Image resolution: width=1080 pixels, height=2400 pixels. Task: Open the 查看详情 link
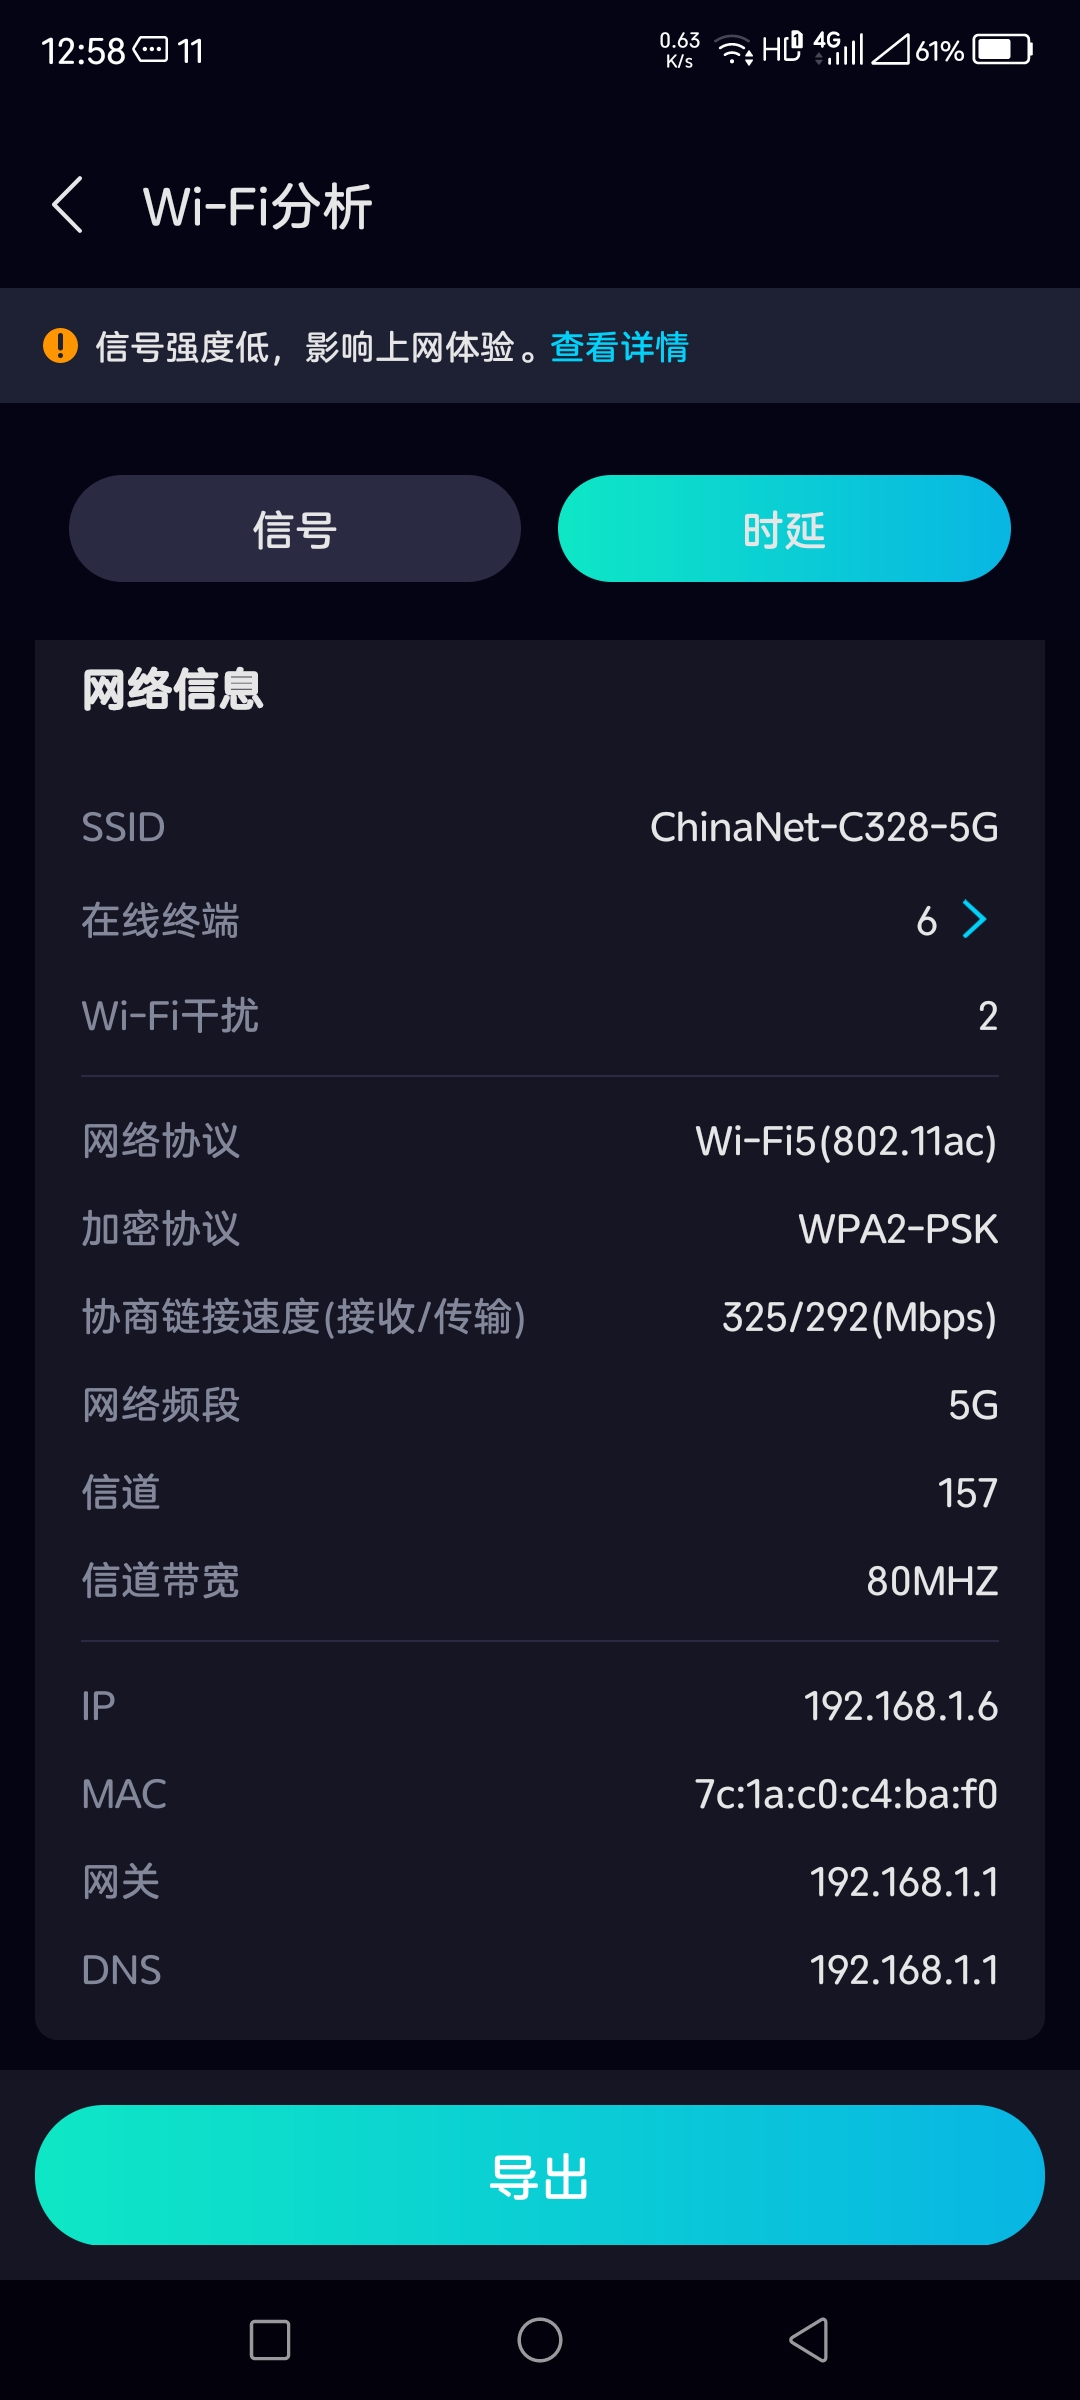[619, 347]
